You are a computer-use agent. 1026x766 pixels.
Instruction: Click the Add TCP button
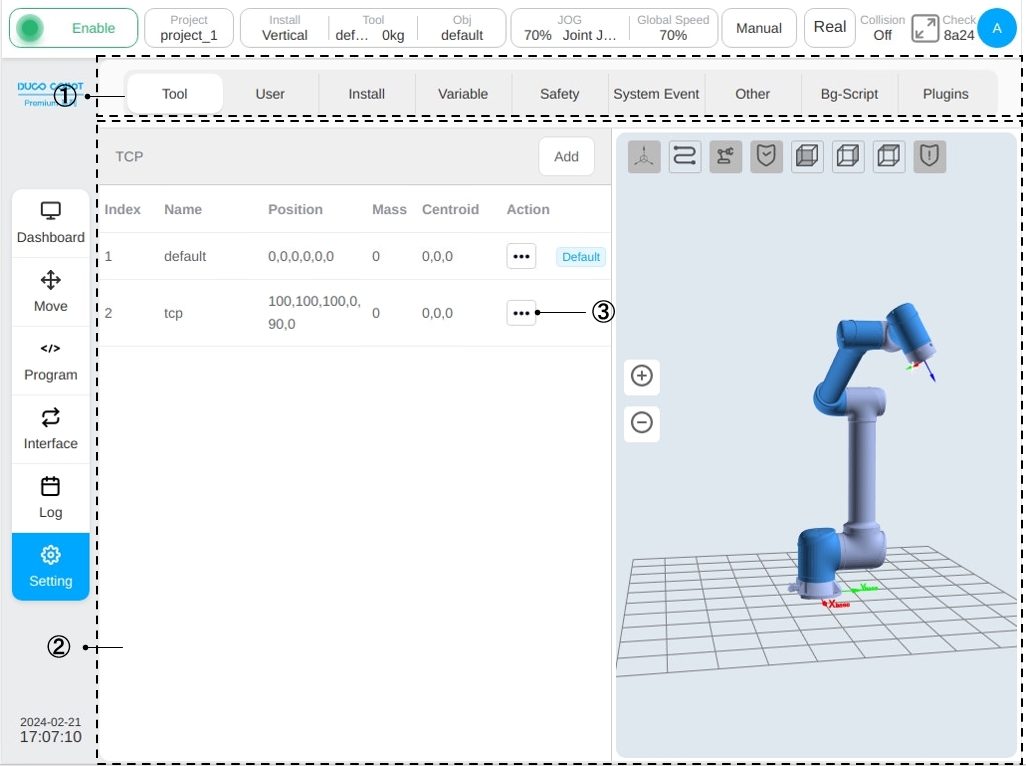coord(566,156)
